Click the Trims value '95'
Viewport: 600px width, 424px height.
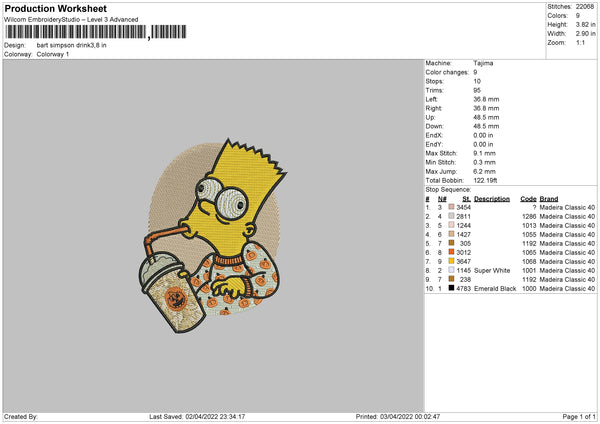point(477,90)
